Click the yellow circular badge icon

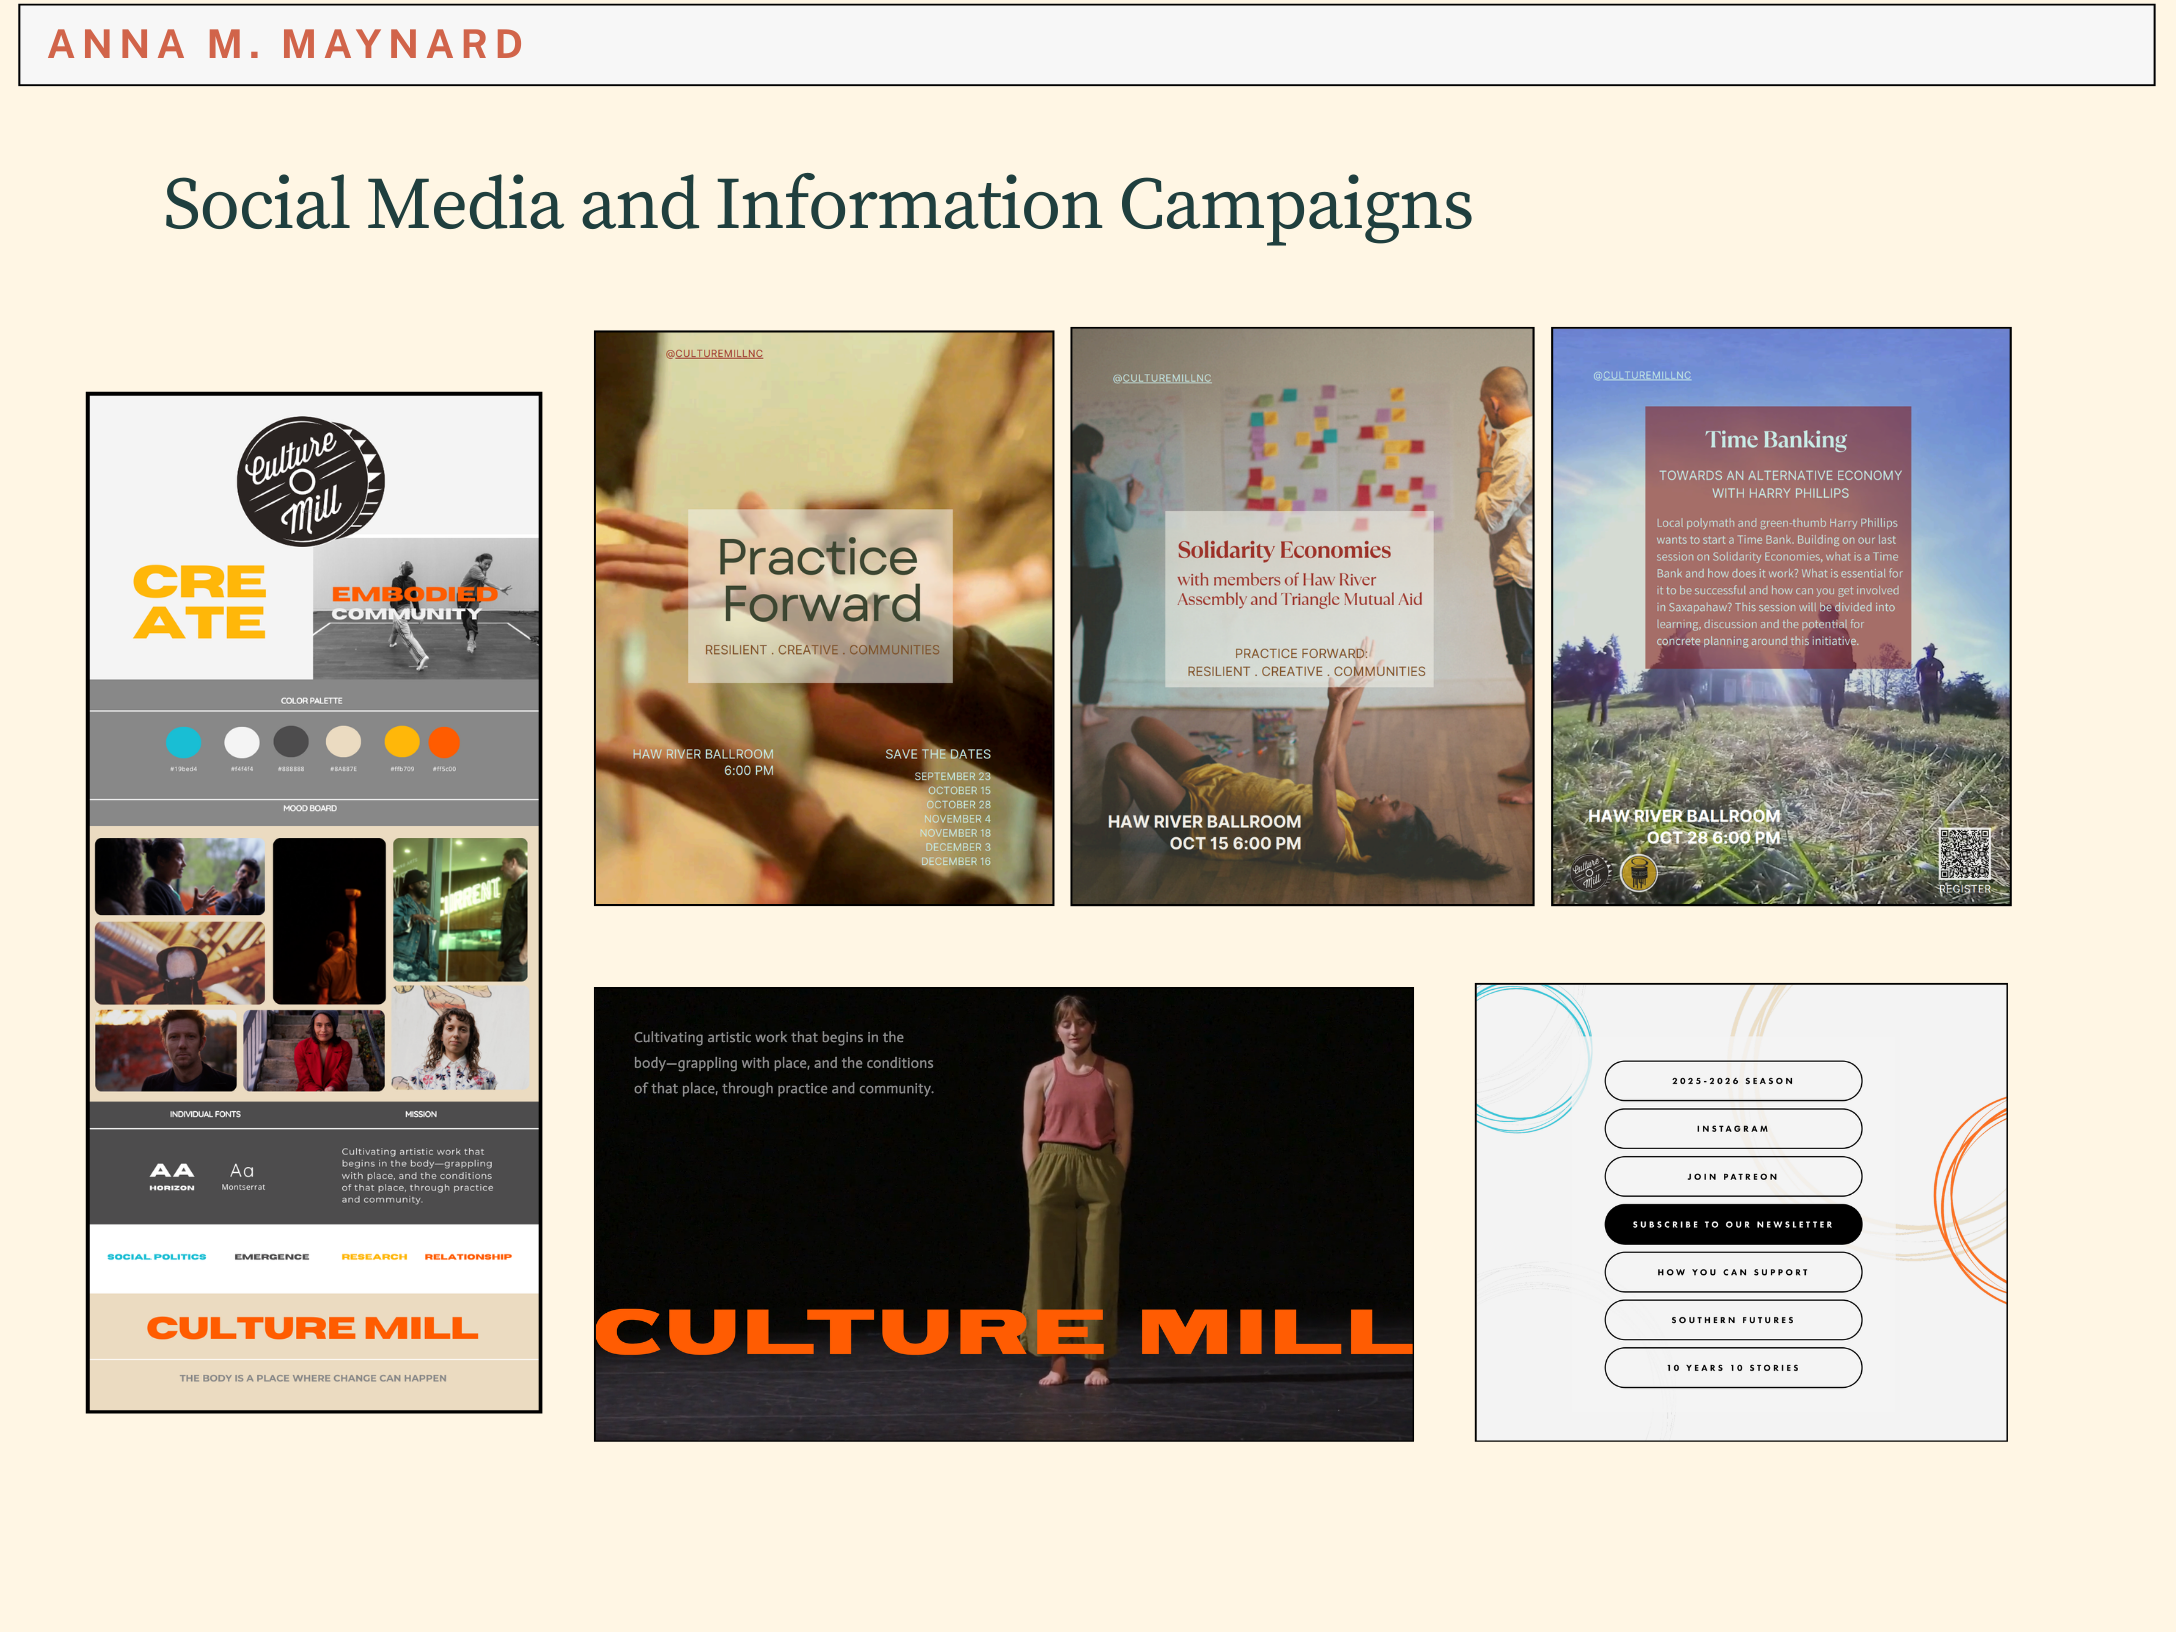[x=1638, y=874]
